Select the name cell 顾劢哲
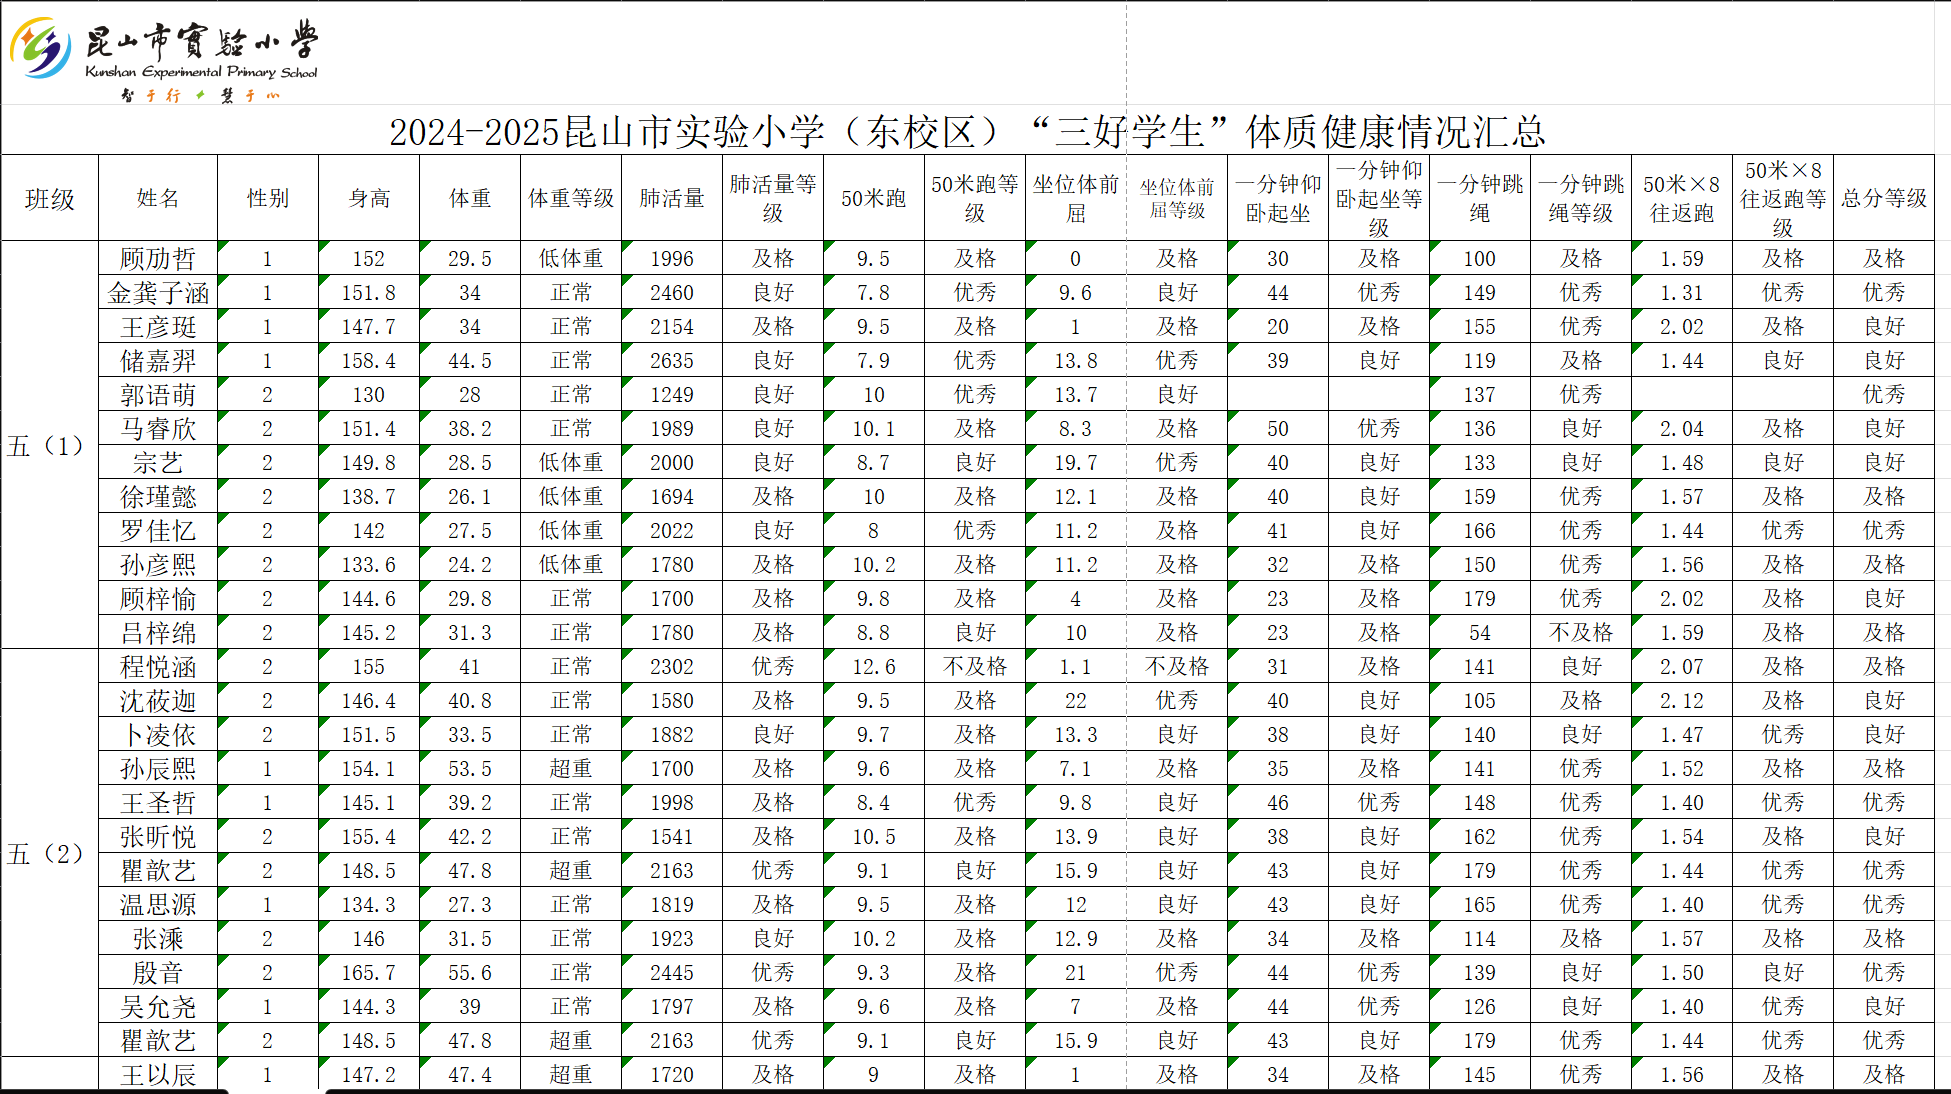The image size is (1951, 1094). point(158,259)
